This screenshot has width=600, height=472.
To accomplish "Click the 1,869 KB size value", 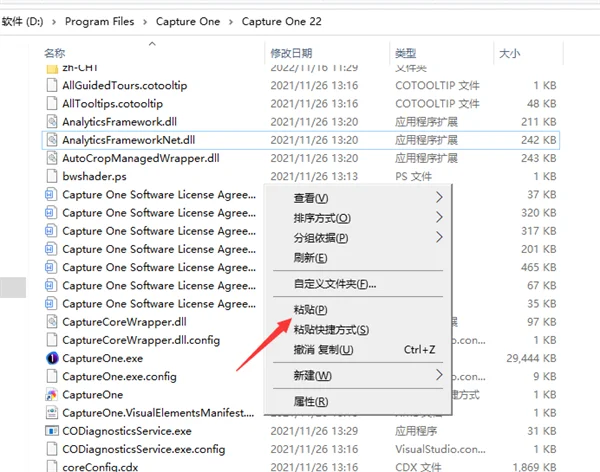I will 534,467.
